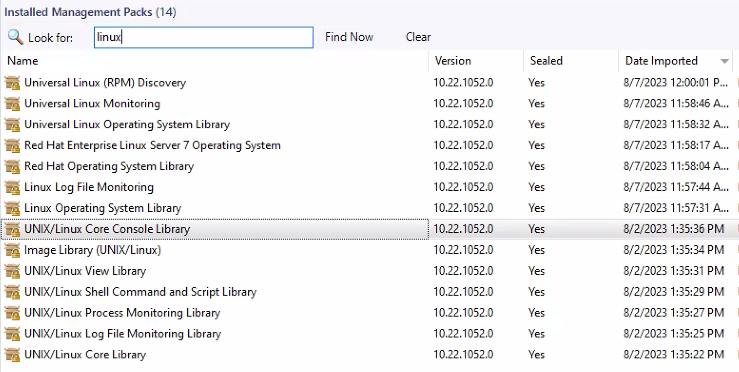Clear the management pack search
The height and width of the screenshot is (372, 739).
coord(418,37)
